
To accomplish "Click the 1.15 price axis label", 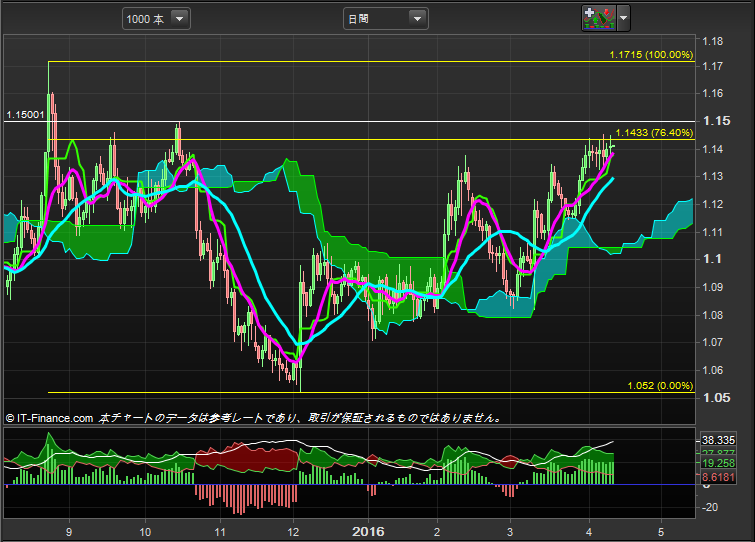I will point(716,121).
